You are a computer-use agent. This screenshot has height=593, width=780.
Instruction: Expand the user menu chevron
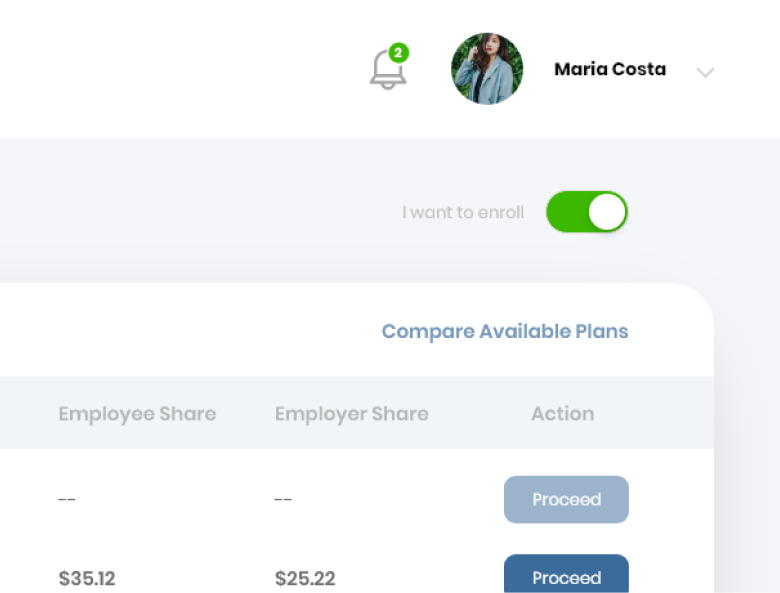pyautogui.click(x=705, y=72)
